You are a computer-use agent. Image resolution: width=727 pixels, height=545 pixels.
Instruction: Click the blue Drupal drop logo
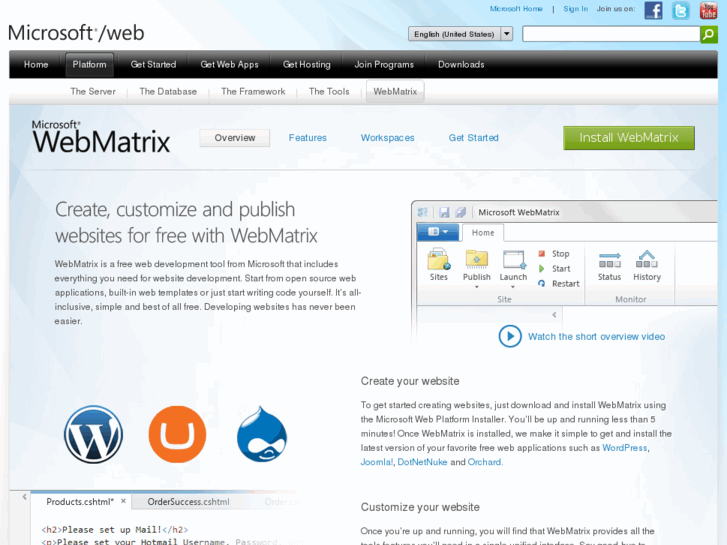click(x=262, y=434)
